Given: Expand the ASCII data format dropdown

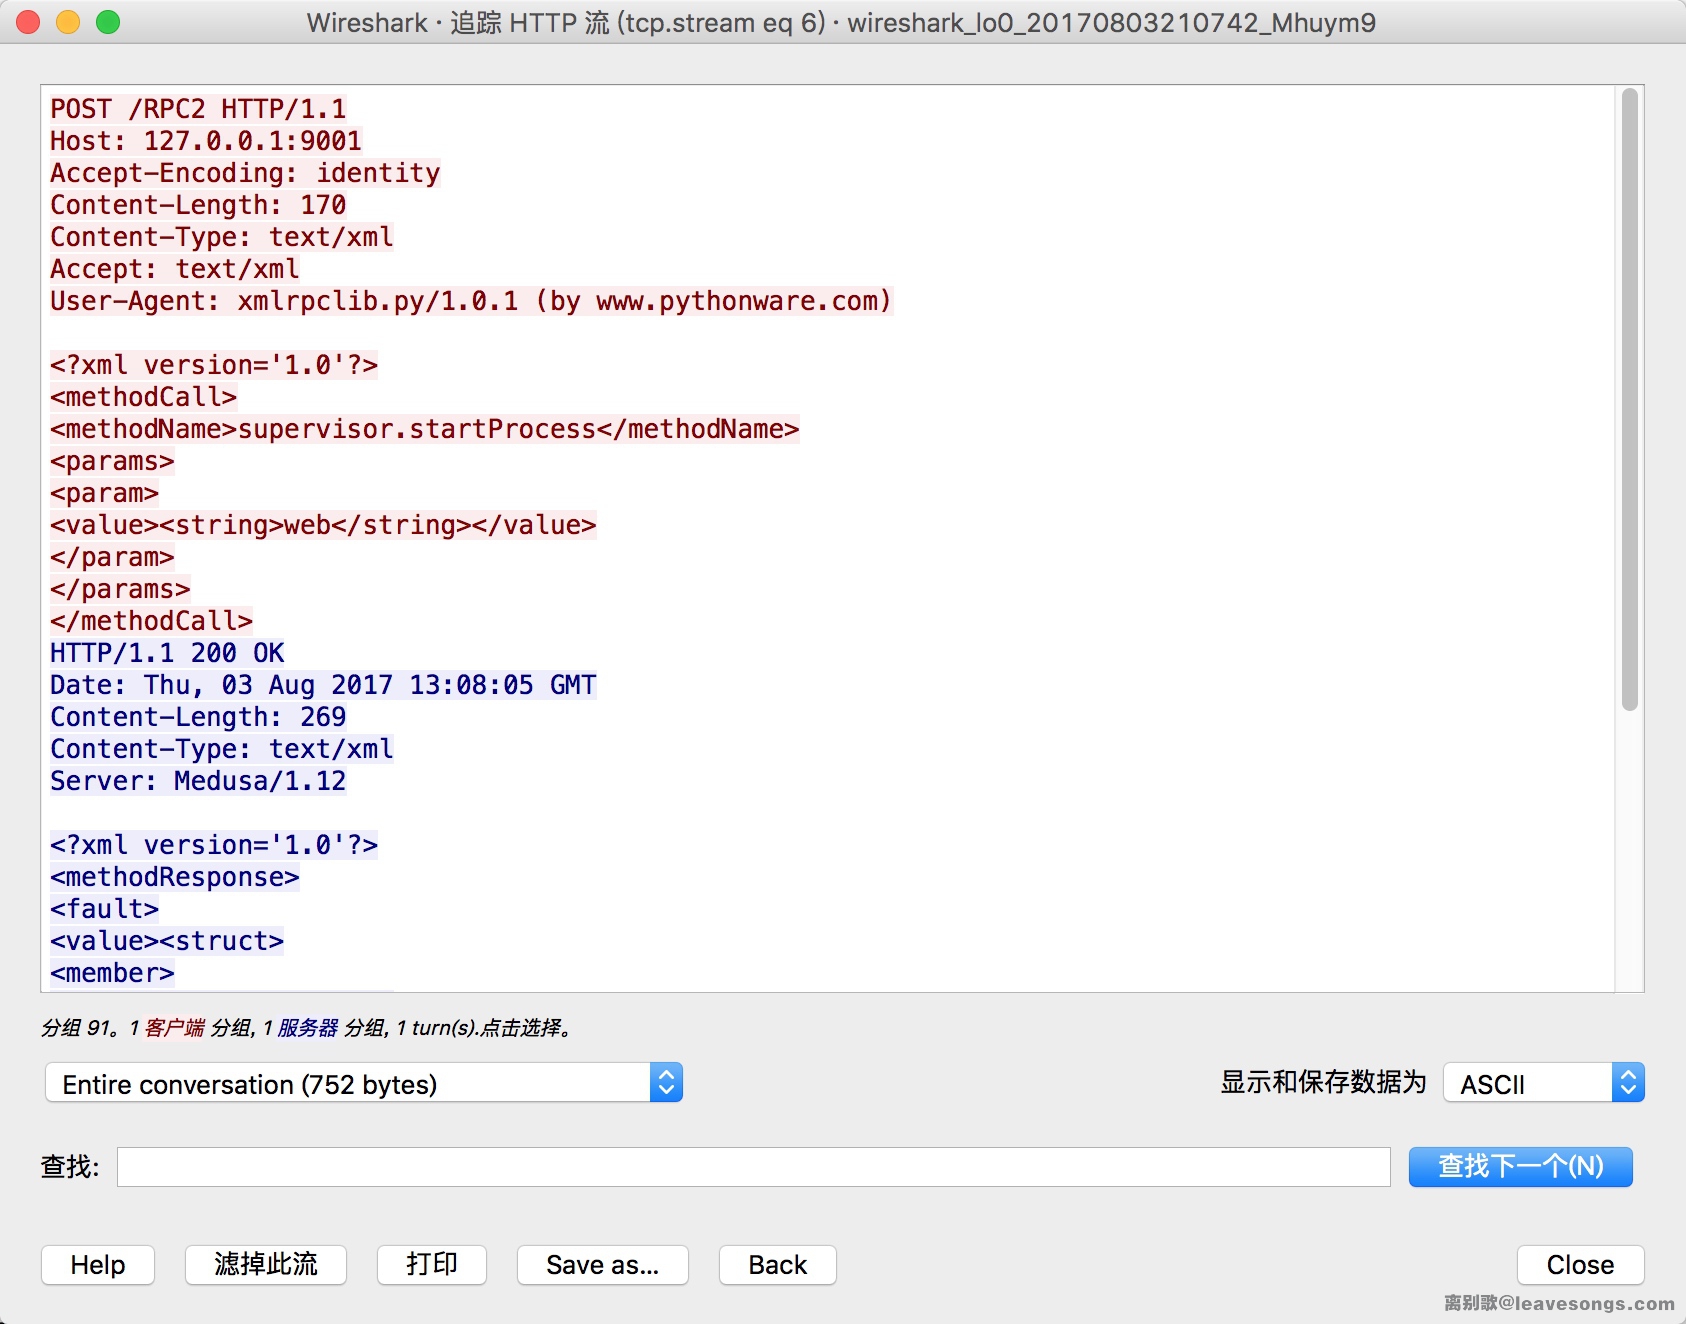Looking at the screenshot, I should click(1543, 1083).
